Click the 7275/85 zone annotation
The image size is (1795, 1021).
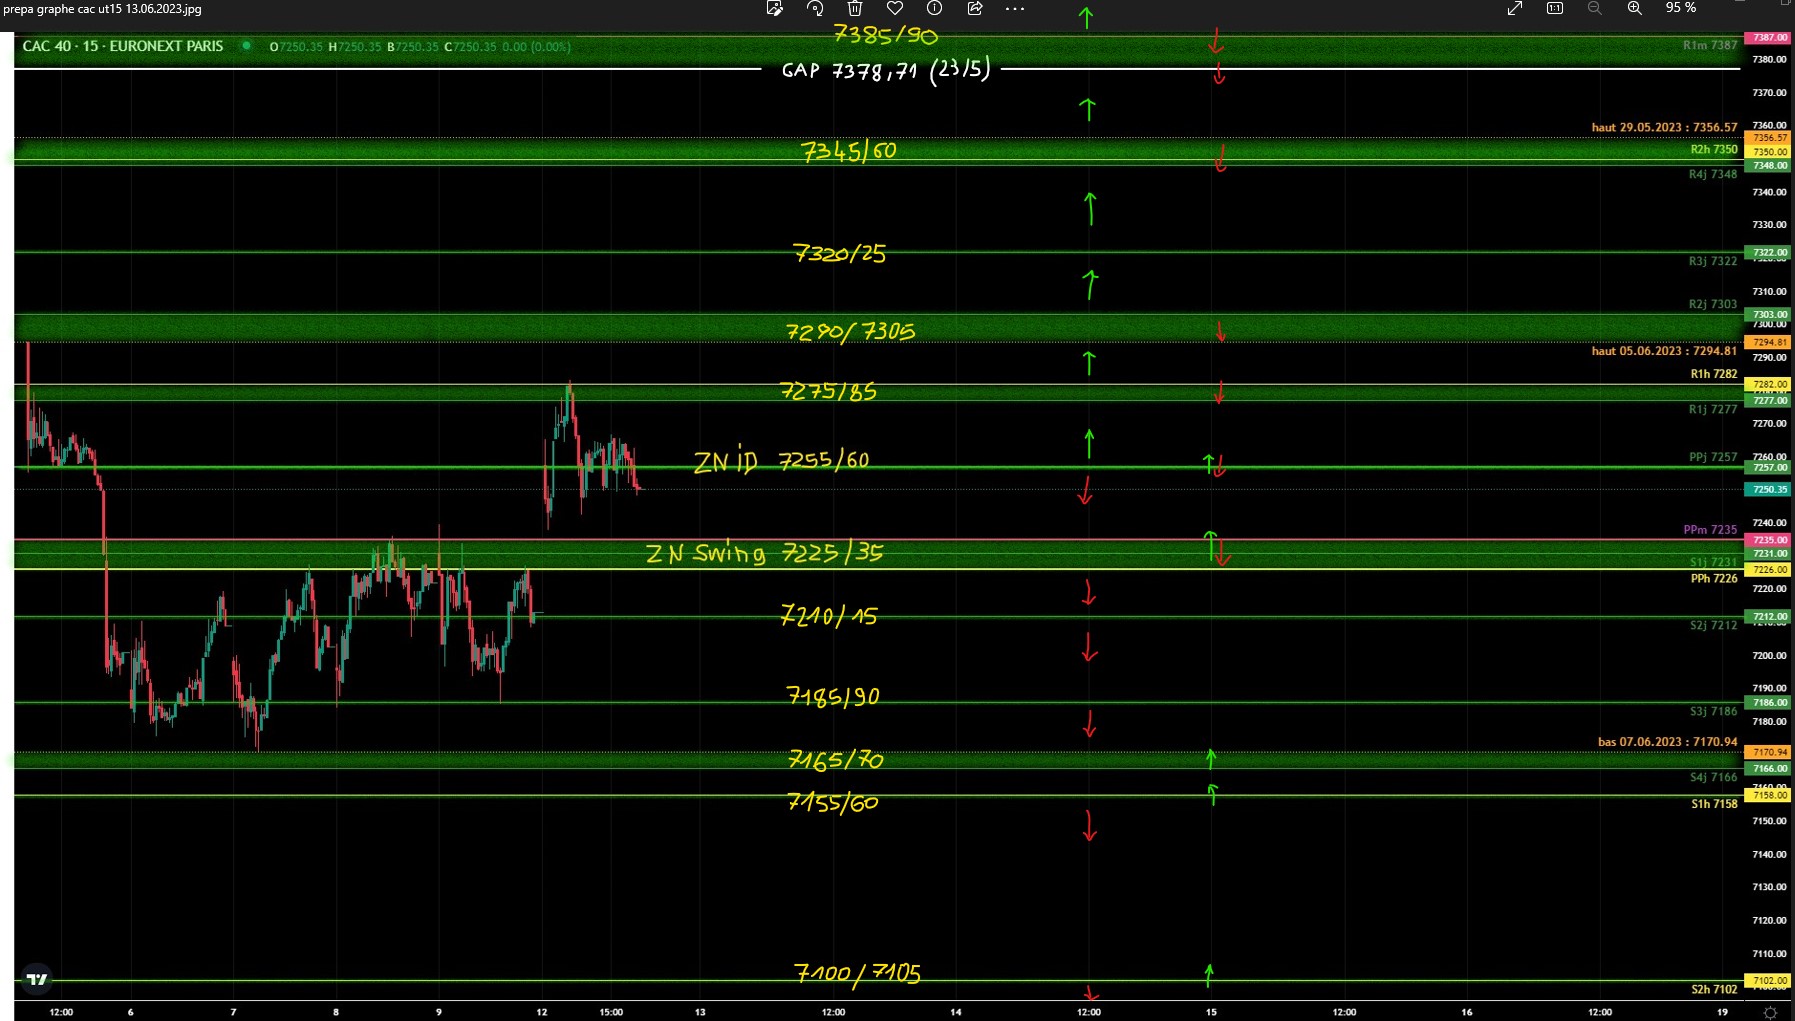[x=828, y=391]
